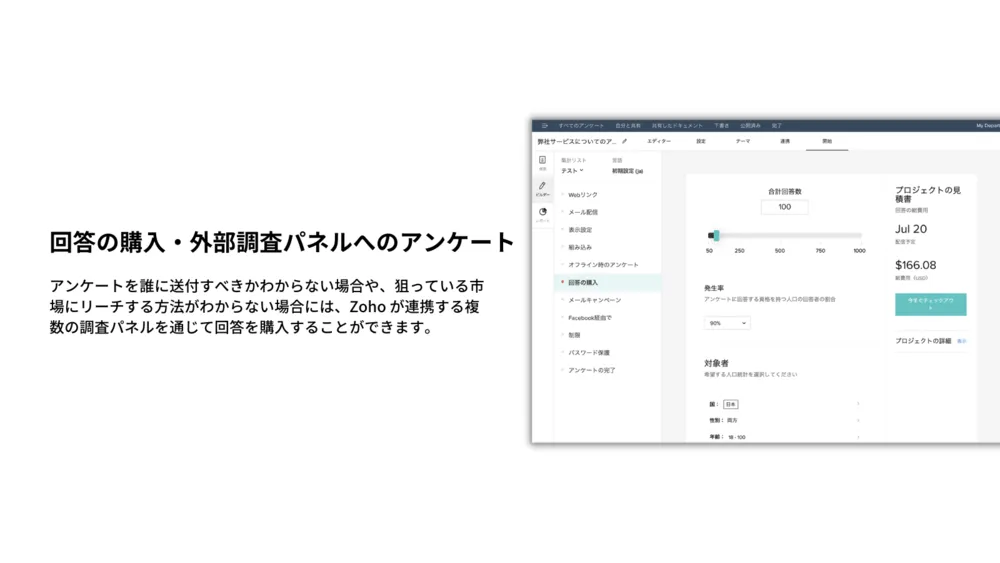The height and width of the screenshot is (563, 1000).
Task: Switch to the 開始 tab
Action: (x=827, y=141)
